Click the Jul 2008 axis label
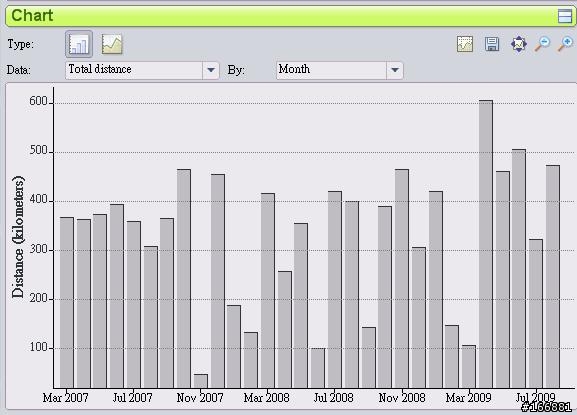This screenshot has width=577, height=415. [x=333, y=398]
